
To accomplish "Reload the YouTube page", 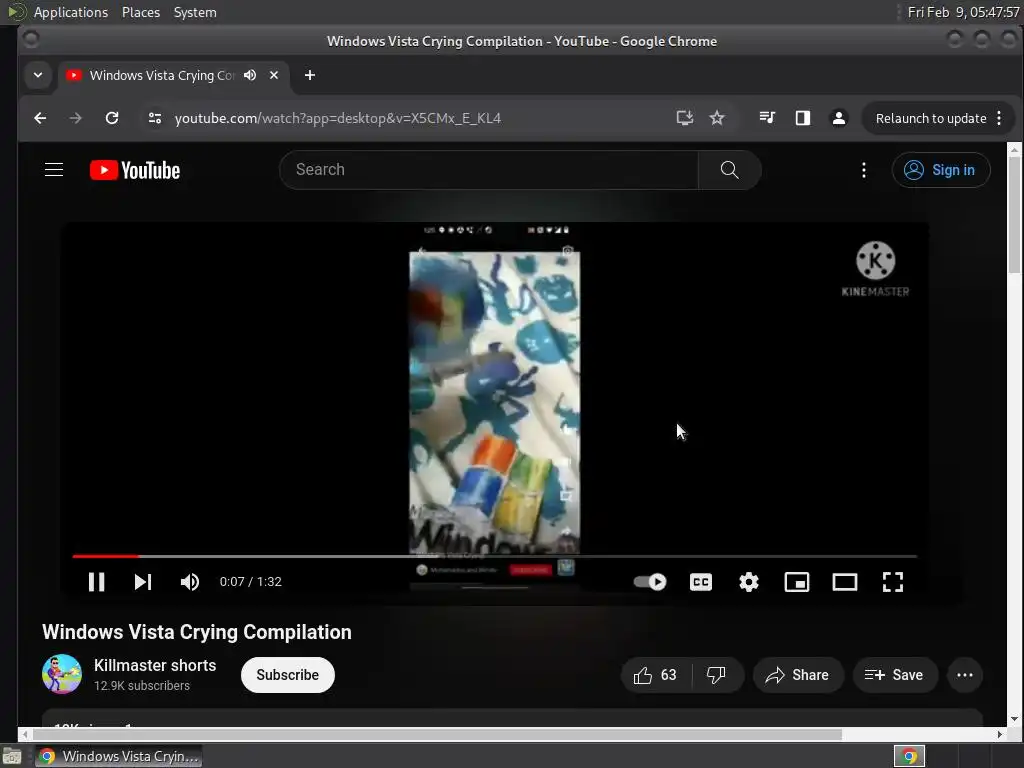I will tap(112, 118).
